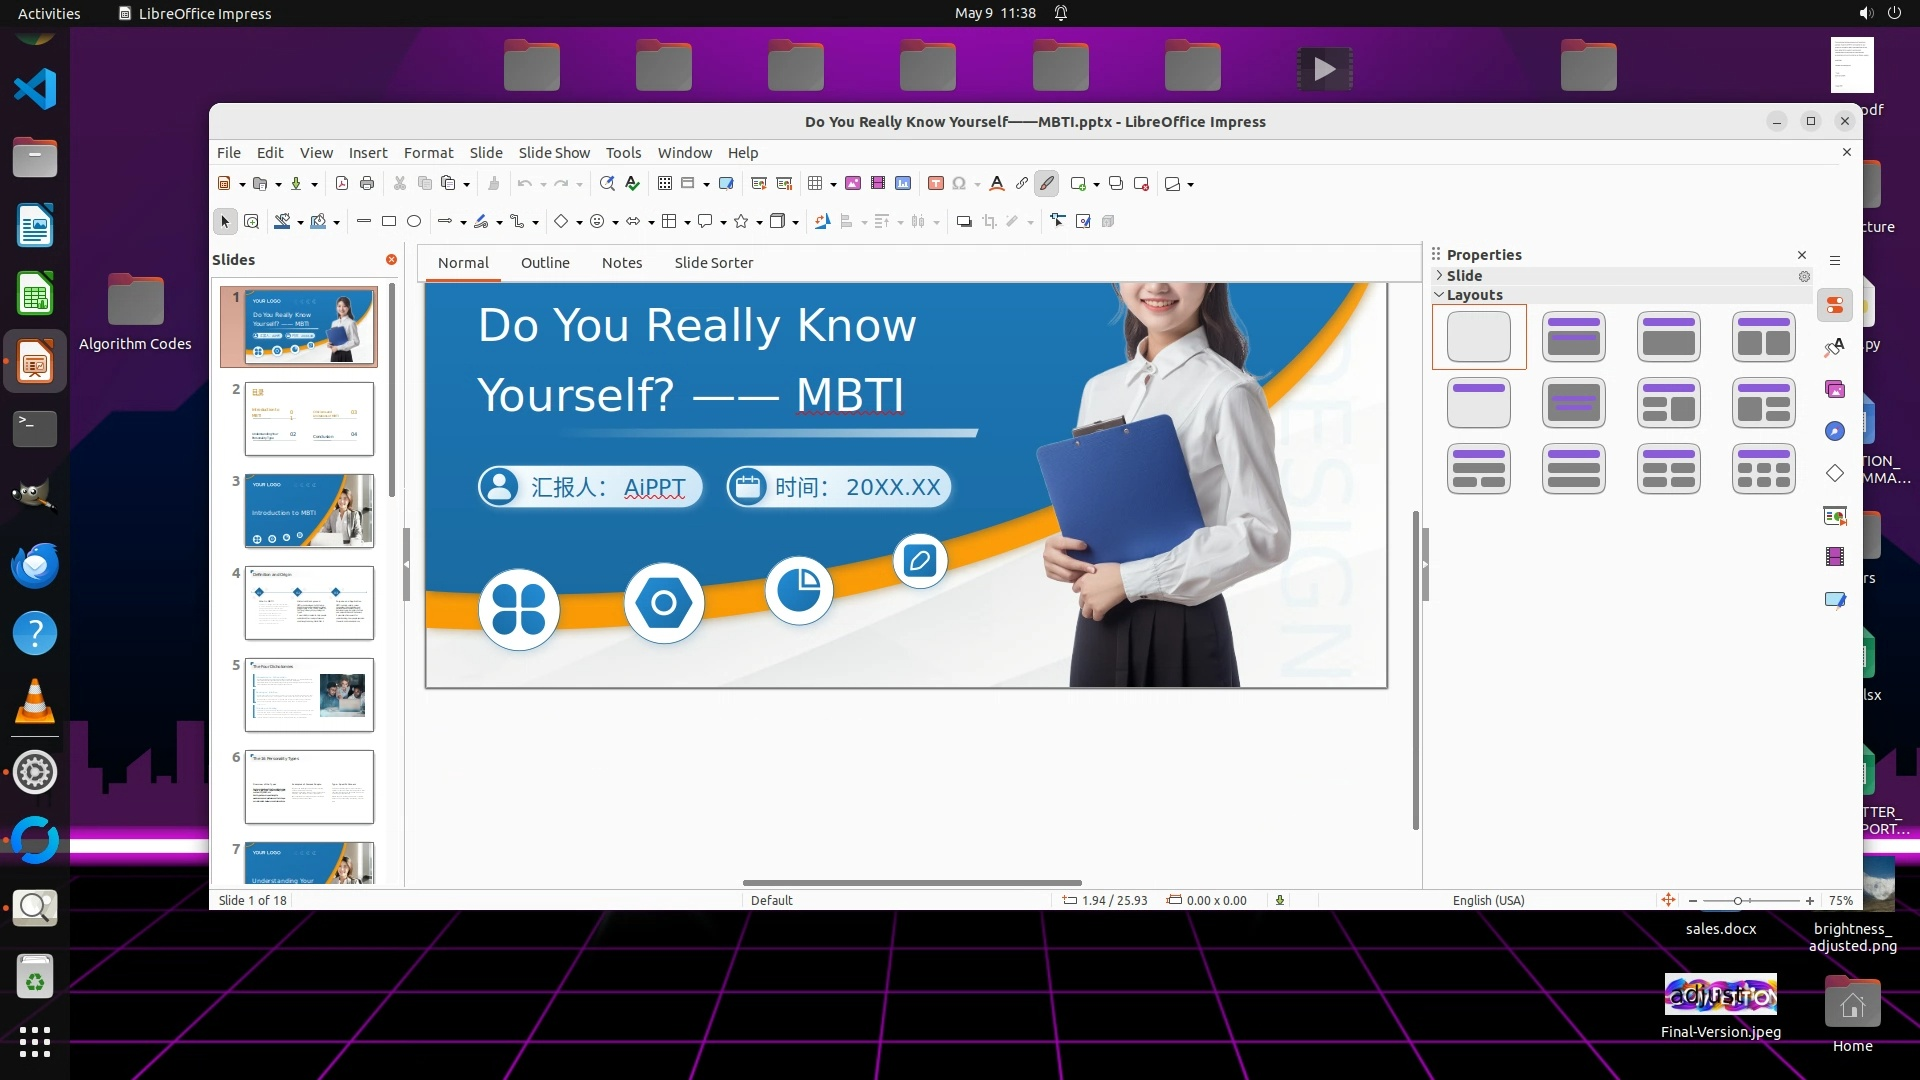
Task: Click the zoom in plus button
Action: tap(1809, 901)
